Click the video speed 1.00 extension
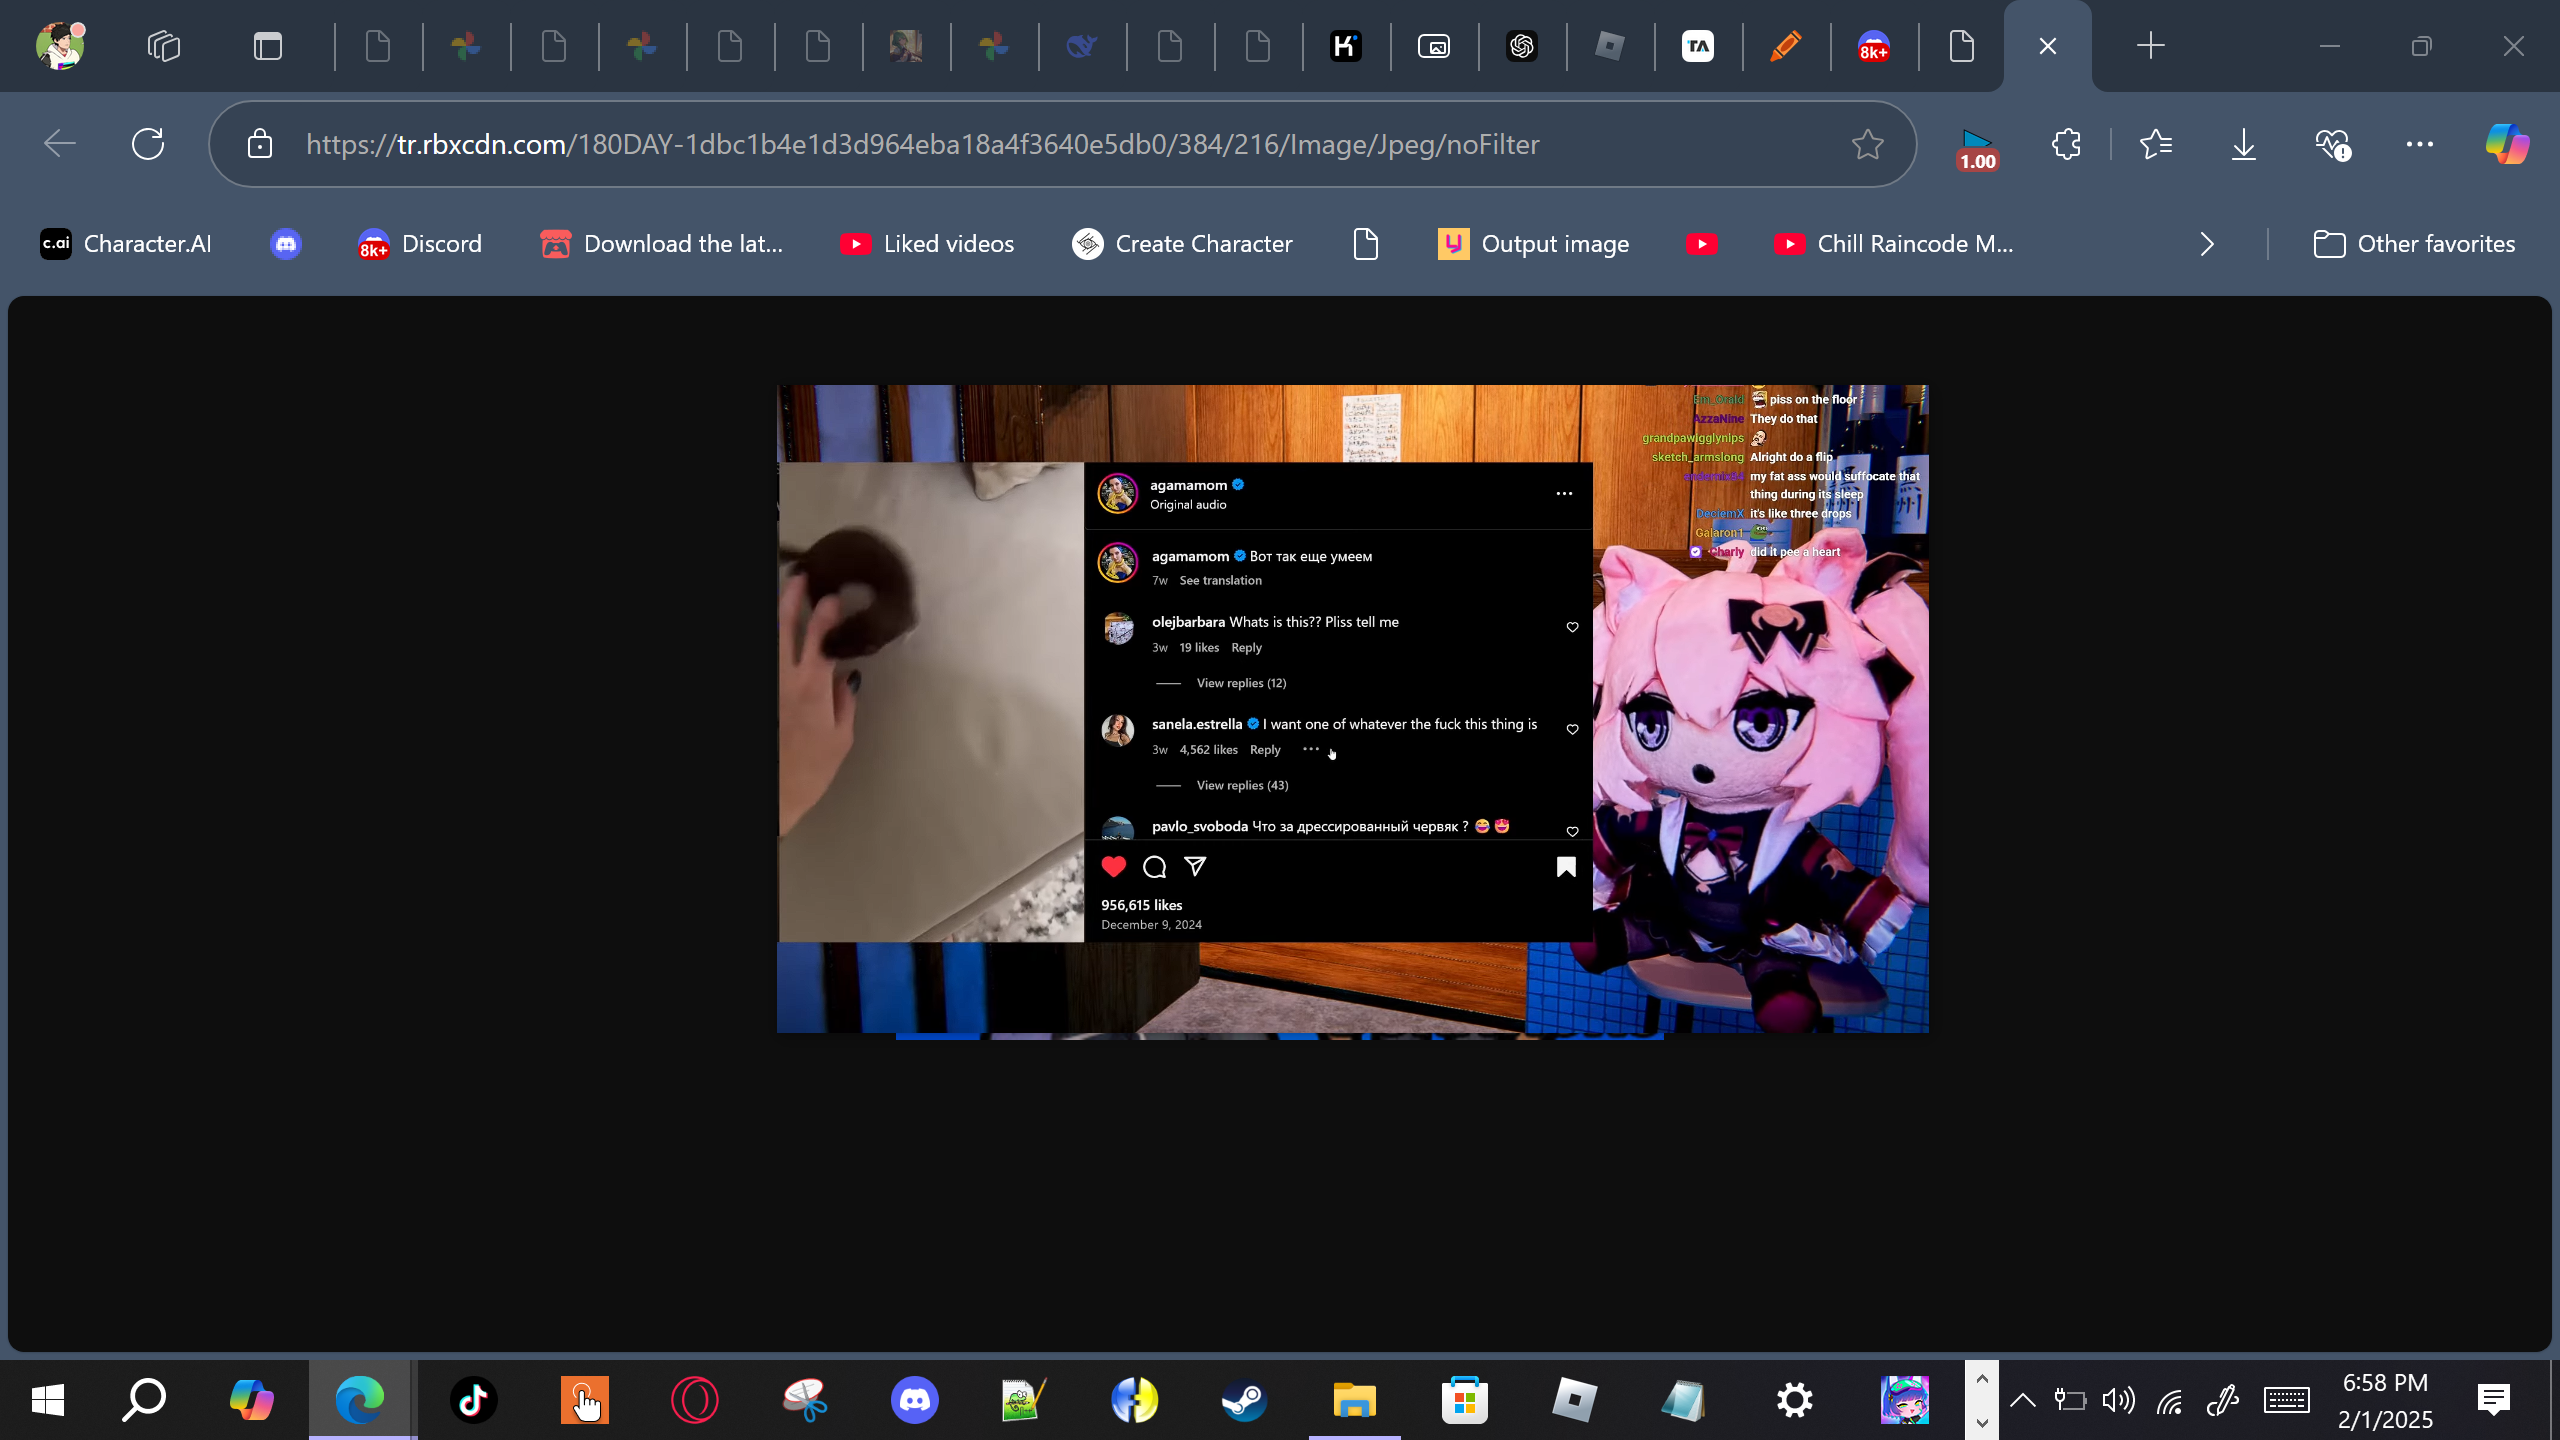The image size is (2560, 1440). coord(1977,148)
